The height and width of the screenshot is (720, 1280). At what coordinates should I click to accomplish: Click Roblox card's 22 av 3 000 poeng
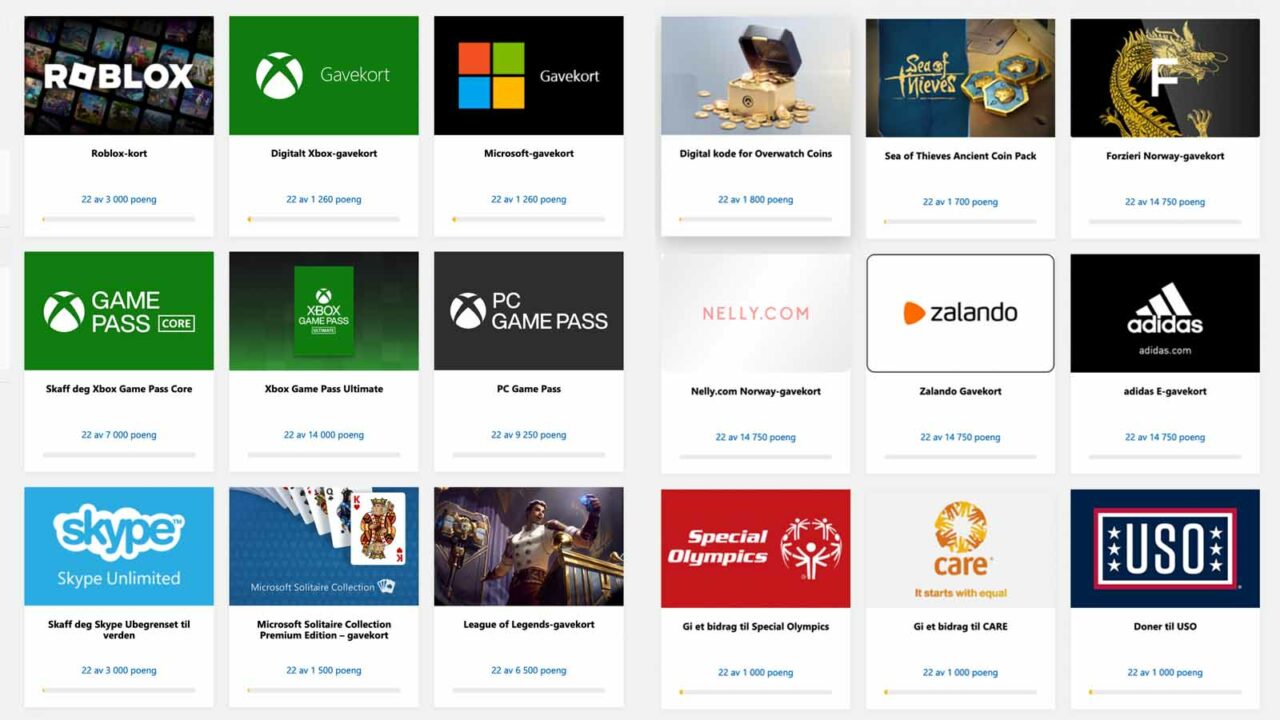tap(119, 200)
